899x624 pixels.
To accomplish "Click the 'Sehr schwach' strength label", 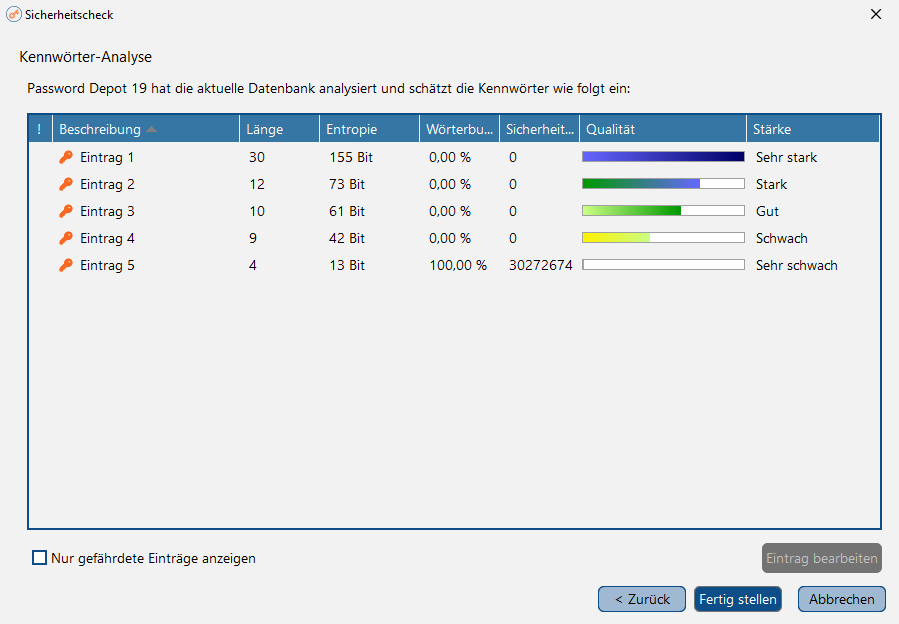I will pyautogui.click(x=796, y=265).
